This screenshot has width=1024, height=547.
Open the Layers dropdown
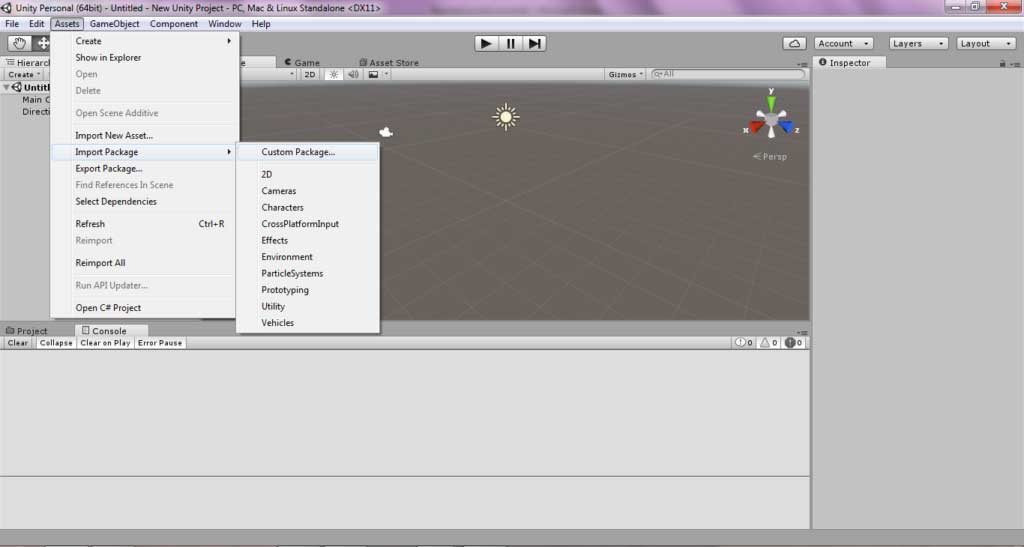tap(918, 44)
